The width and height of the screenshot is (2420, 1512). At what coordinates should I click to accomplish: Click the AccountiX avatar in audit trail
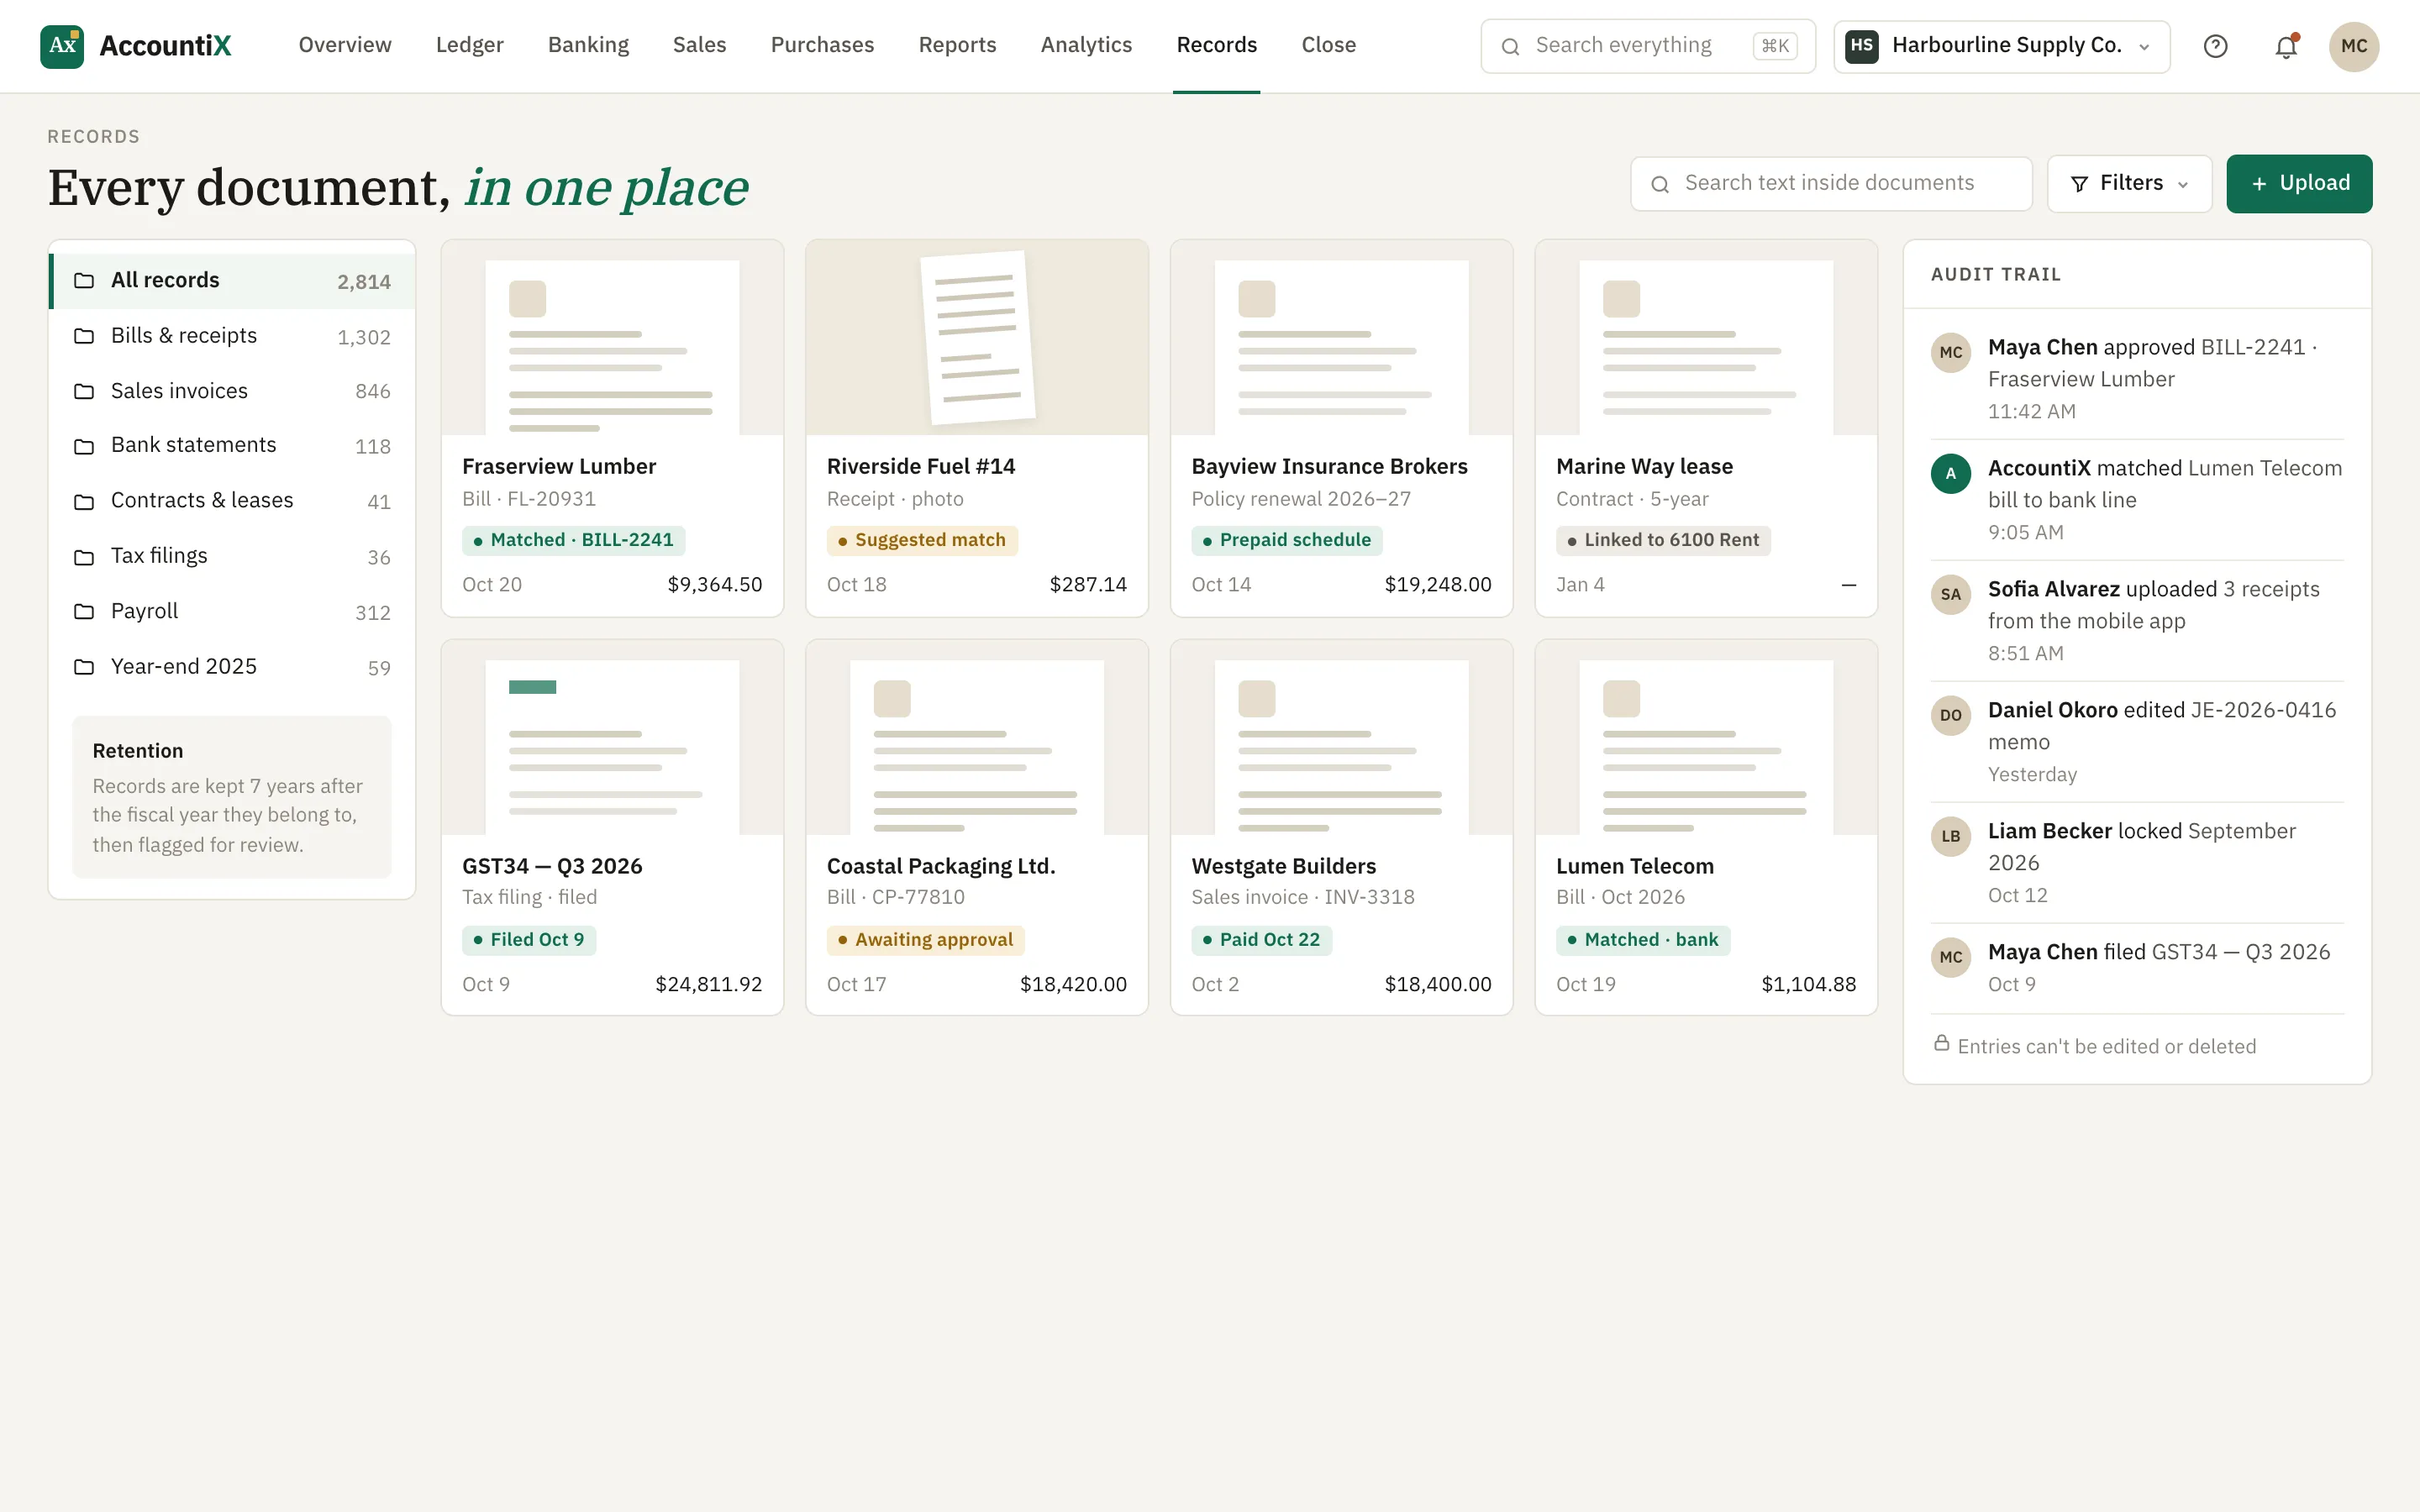[1950, 474]
